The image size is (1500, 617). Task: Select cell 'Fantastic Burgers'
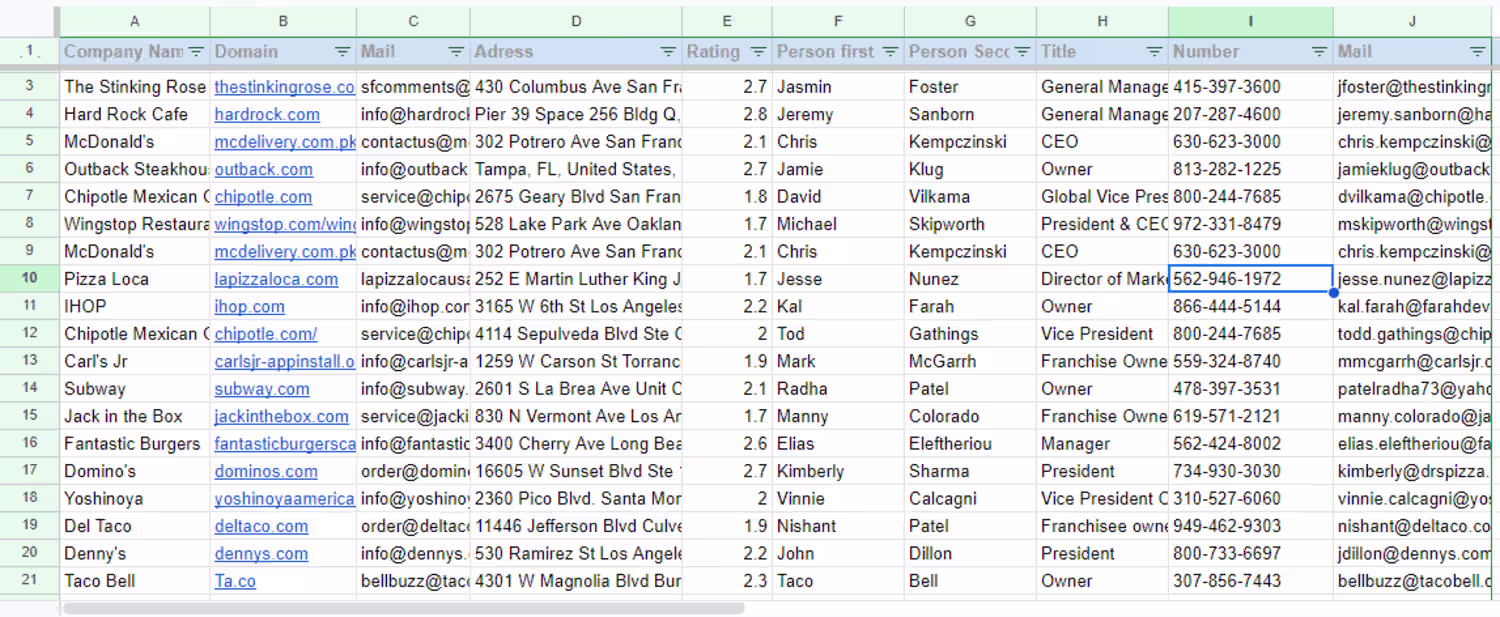click(x=135, y=444)
